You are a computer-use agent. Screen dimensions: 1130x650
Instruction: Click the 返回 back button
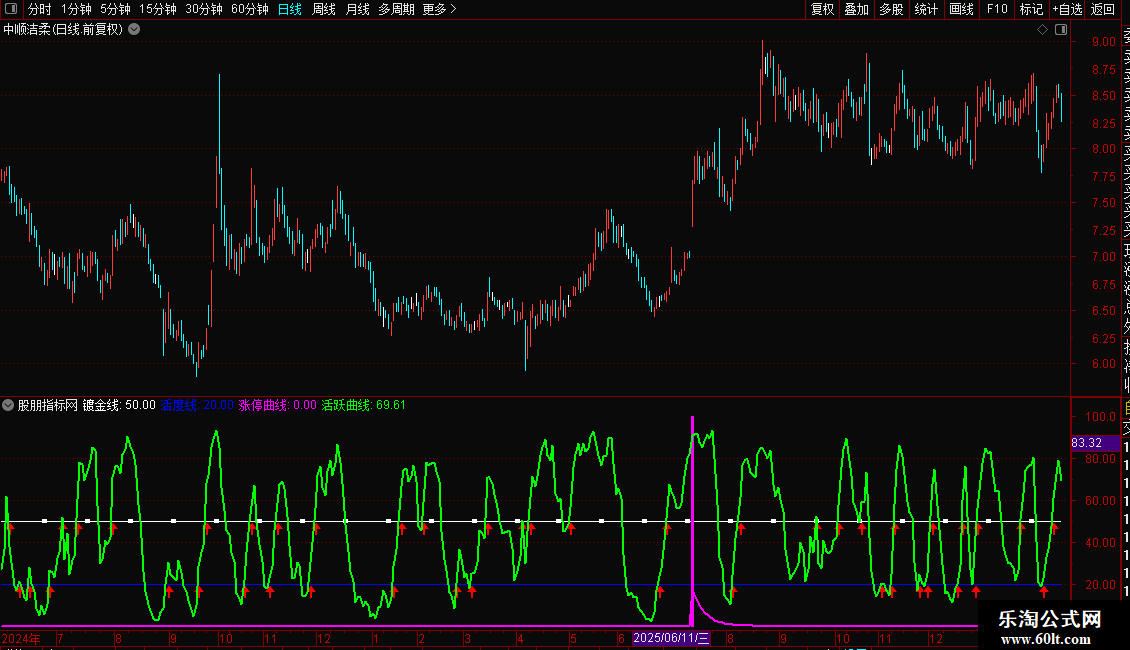tap(1103, 9)
